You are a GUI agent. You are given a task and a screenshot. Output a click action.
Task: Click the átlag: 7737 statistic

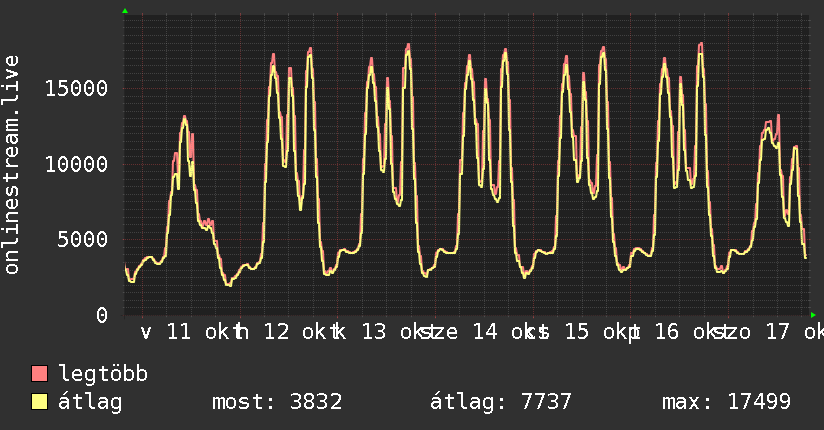click(x=500, y=402)
